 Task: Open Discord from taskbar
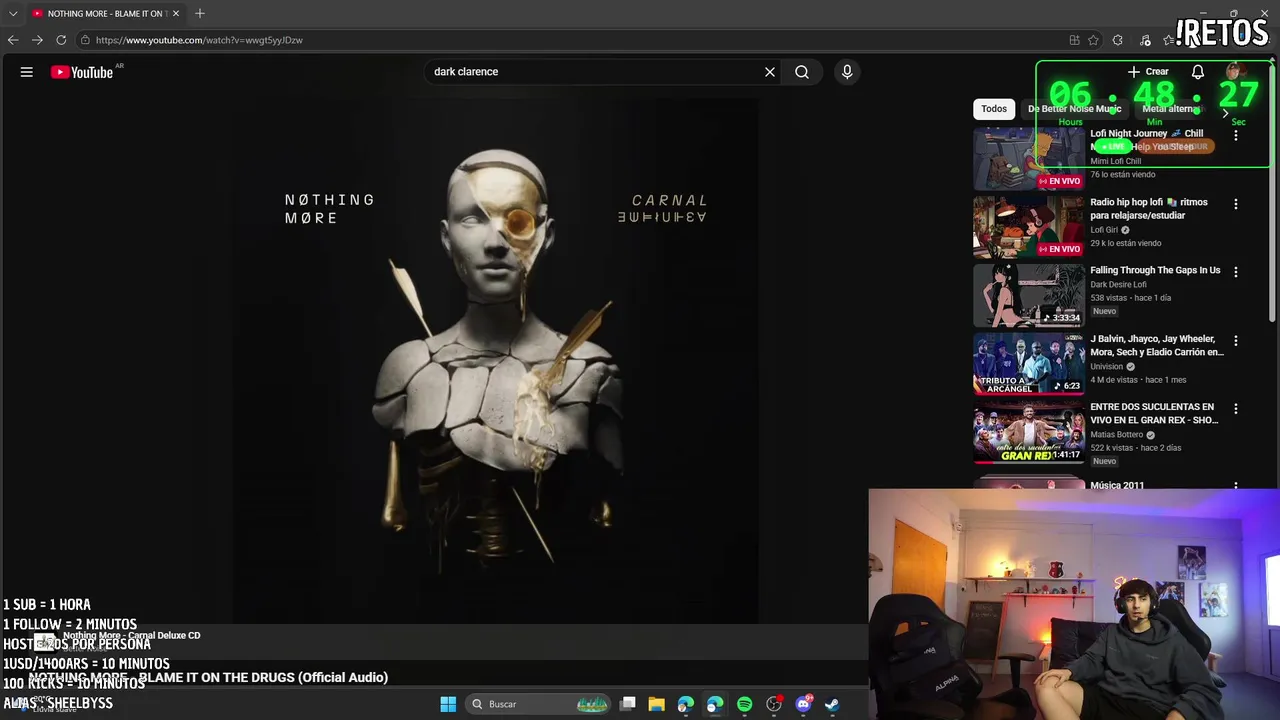click(x=803, y=704)
